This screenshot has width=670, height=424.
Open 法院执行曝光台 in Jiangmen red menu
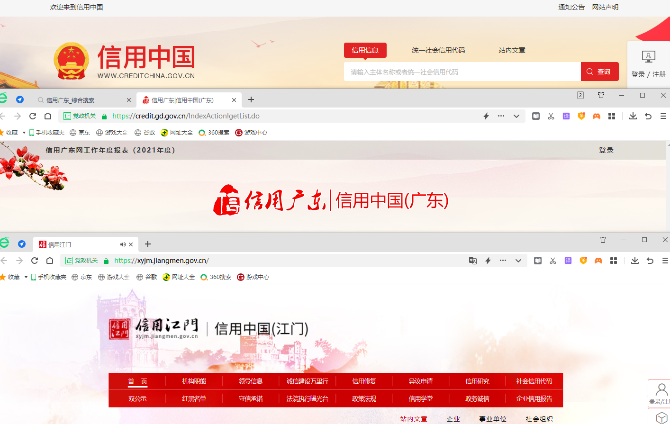[x=307, y=399]
